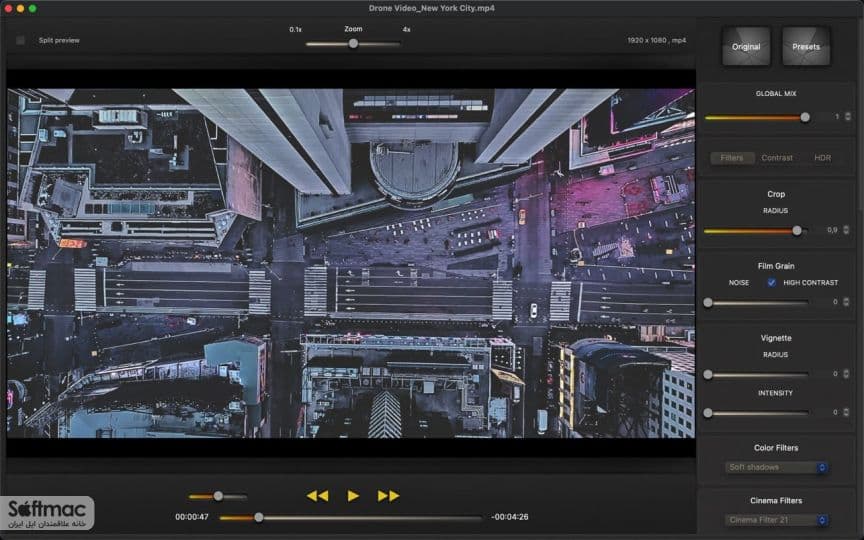Click the Vignette Radius value stepper

tap(846, 374)
